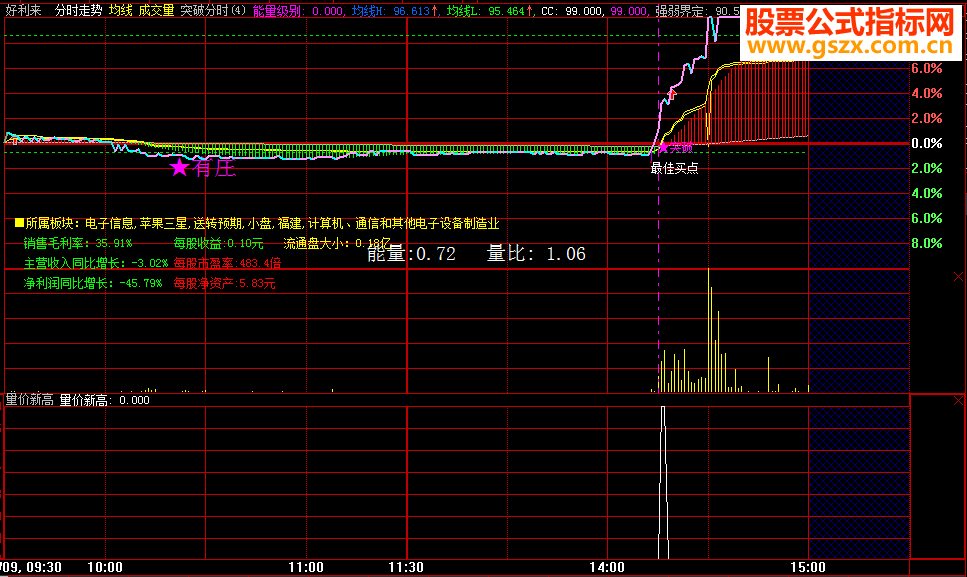
Task: Click the green 6.0% lower axis label
Action: click(x=927, y=218)
